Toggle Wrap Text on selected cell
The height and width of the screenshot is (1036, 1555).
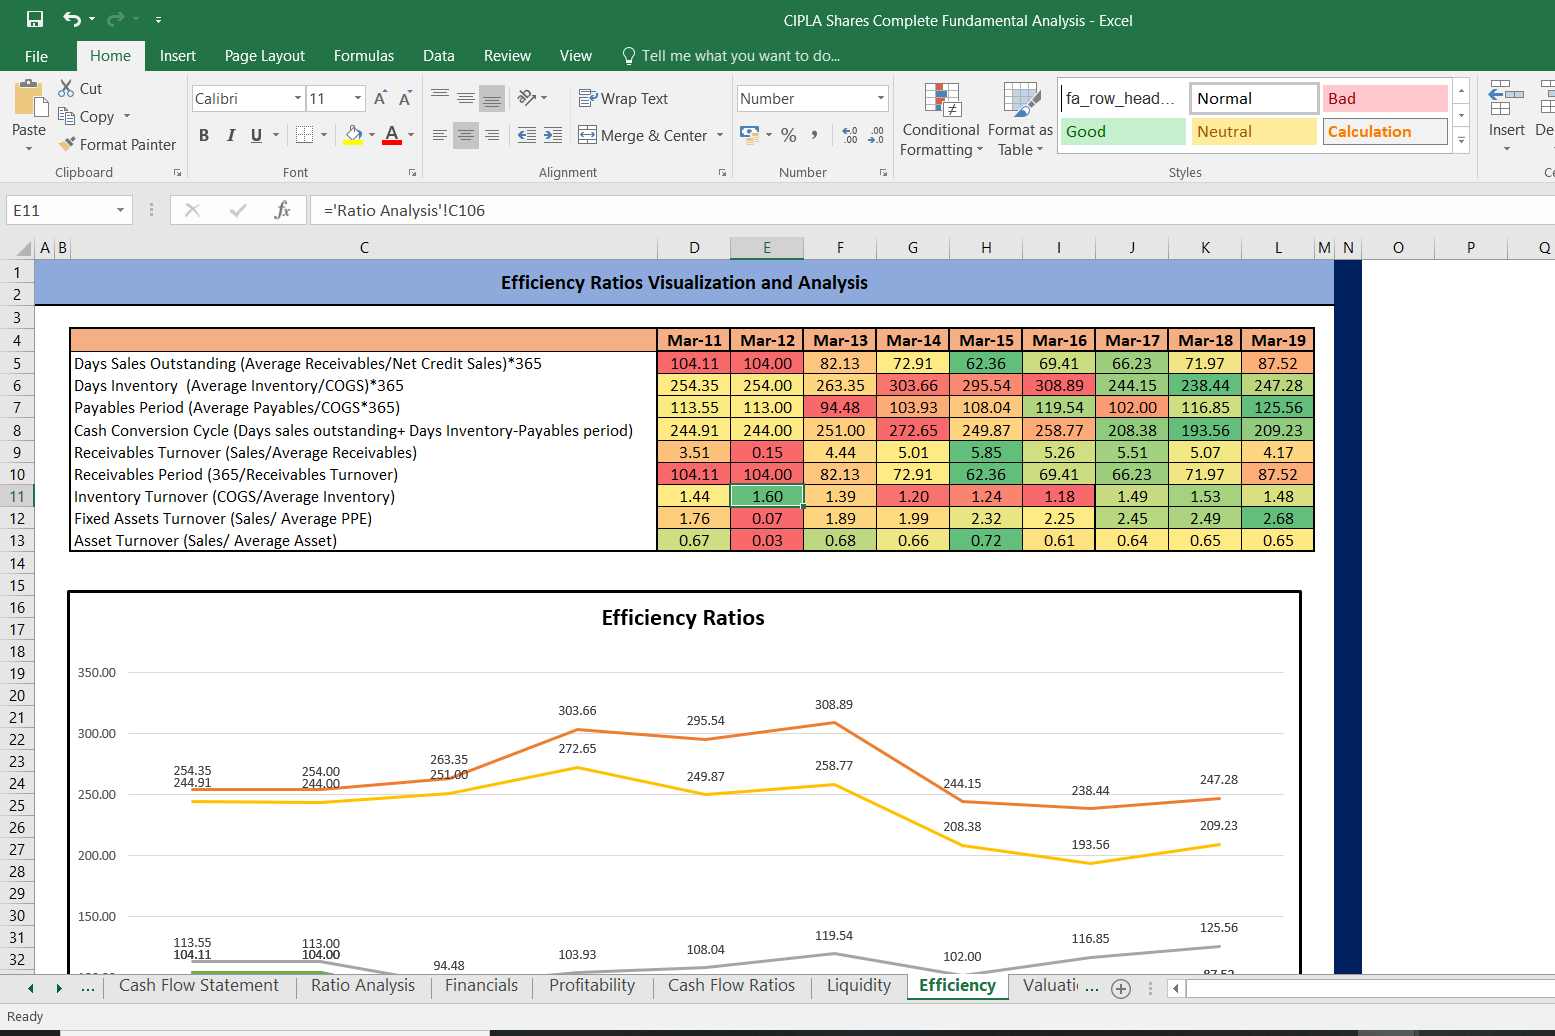tap(623, 98)
